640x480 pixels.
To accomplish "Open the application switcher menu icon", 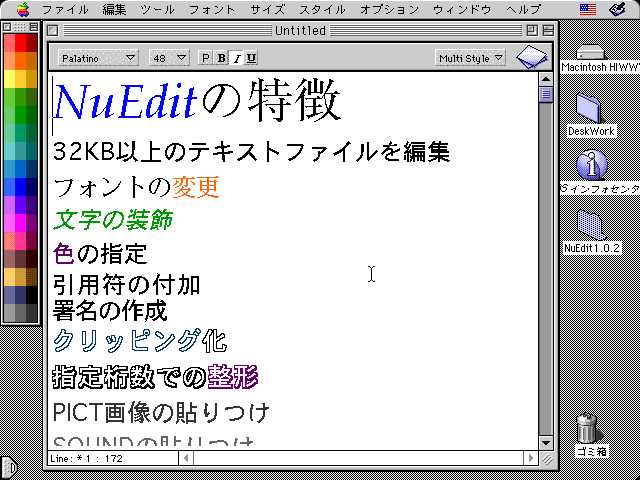I will 617,9.
